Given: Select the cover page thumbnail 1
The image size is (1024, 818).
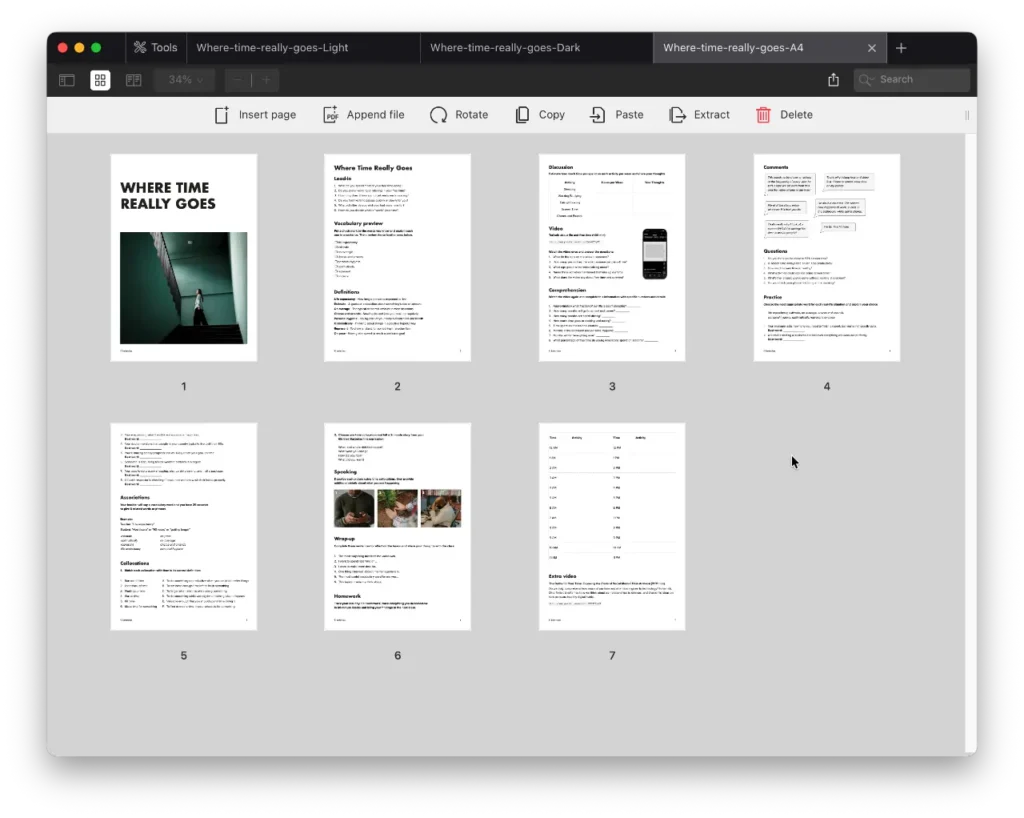Looking at the screenshot, I should pyautogui.click(x=183, y=257).
